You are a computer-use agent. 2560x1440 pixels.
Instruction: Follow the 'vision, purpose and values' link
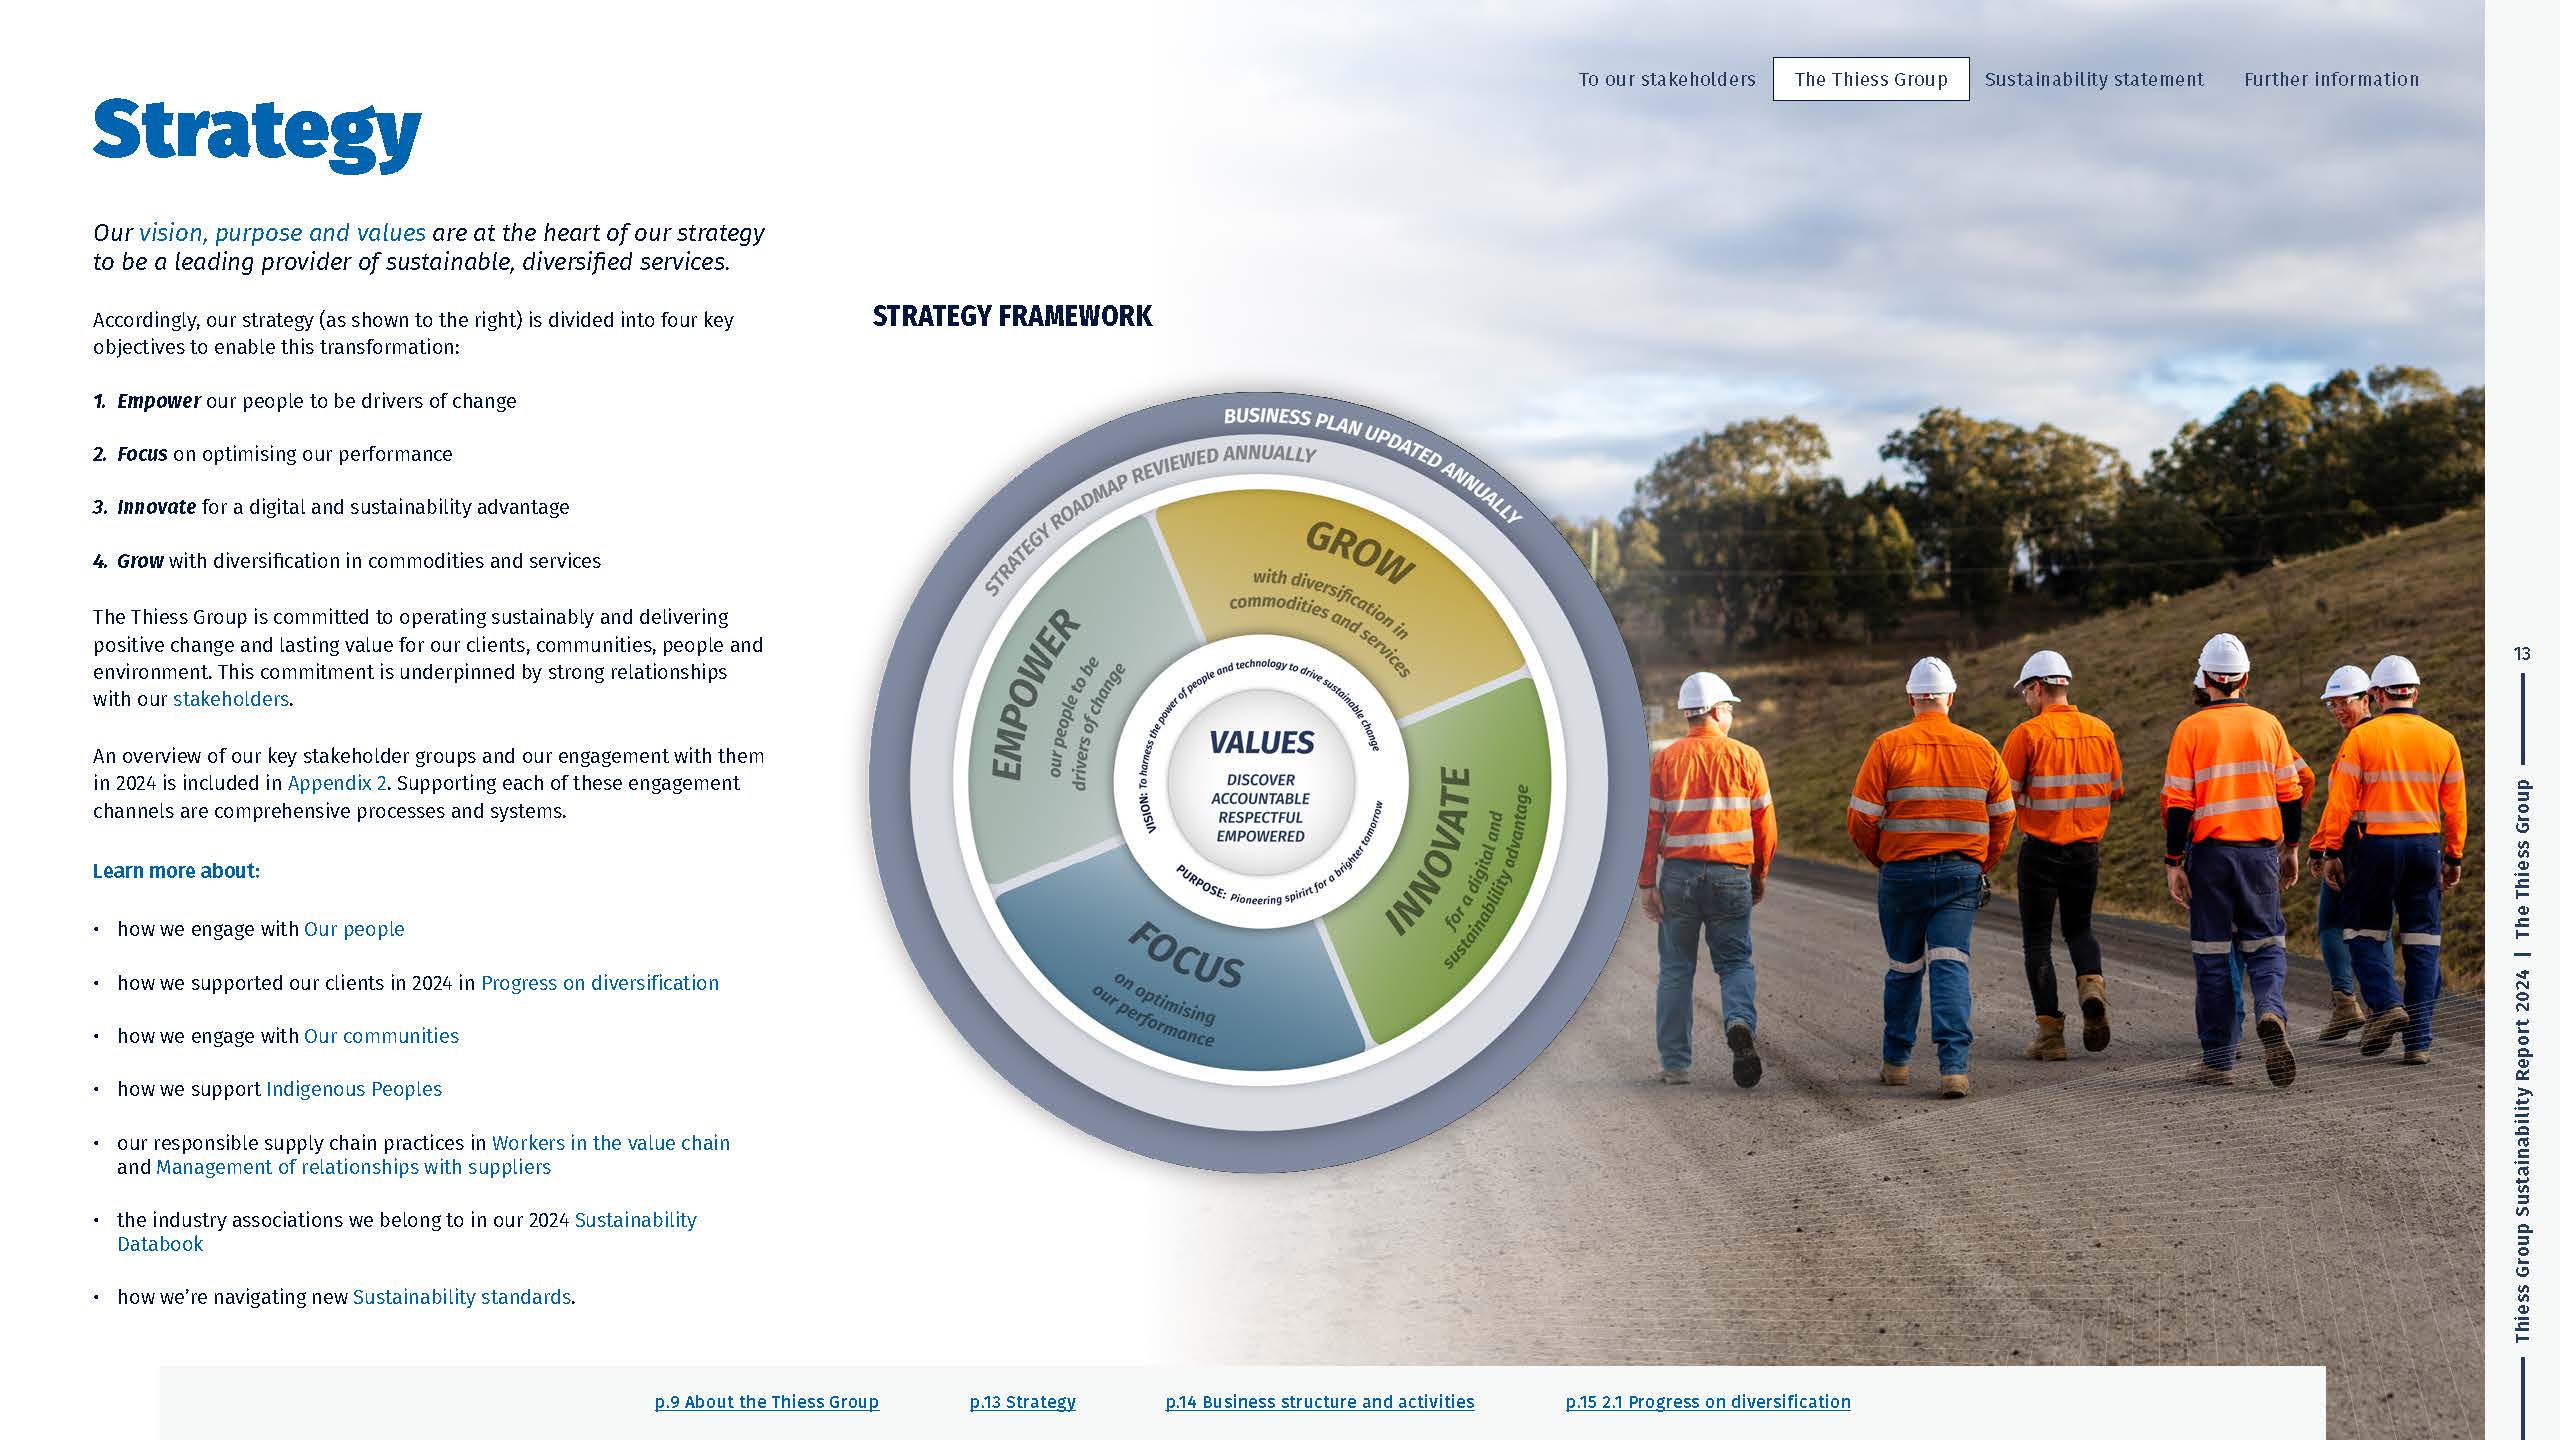pos(282,233)
